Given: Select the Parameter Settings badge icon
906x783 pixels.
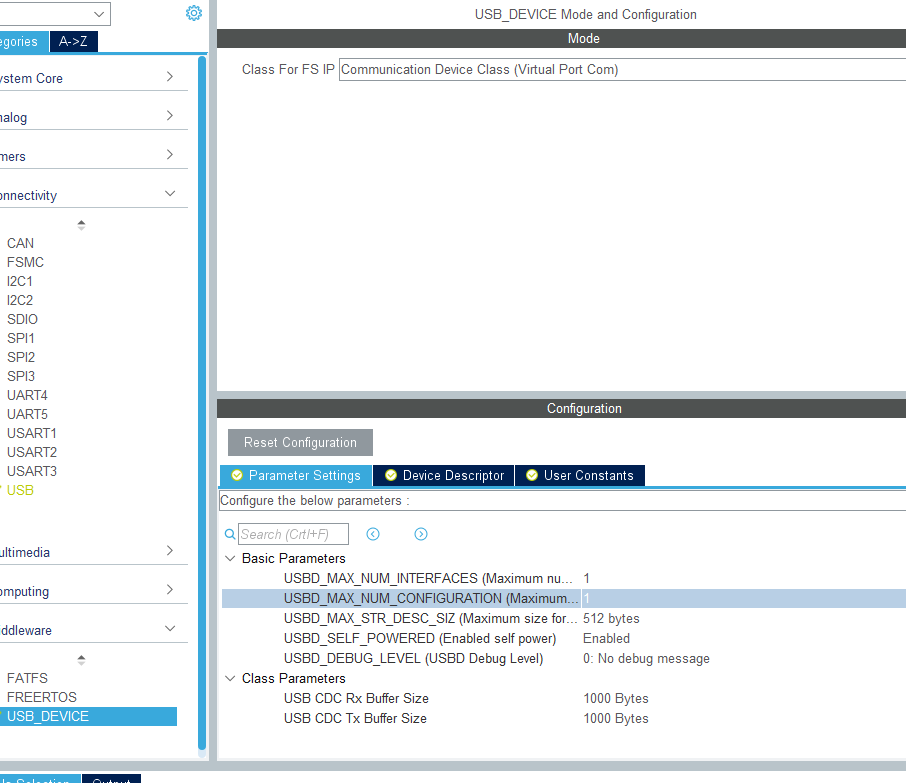Looking at the screenshot, I should point(237,475).
